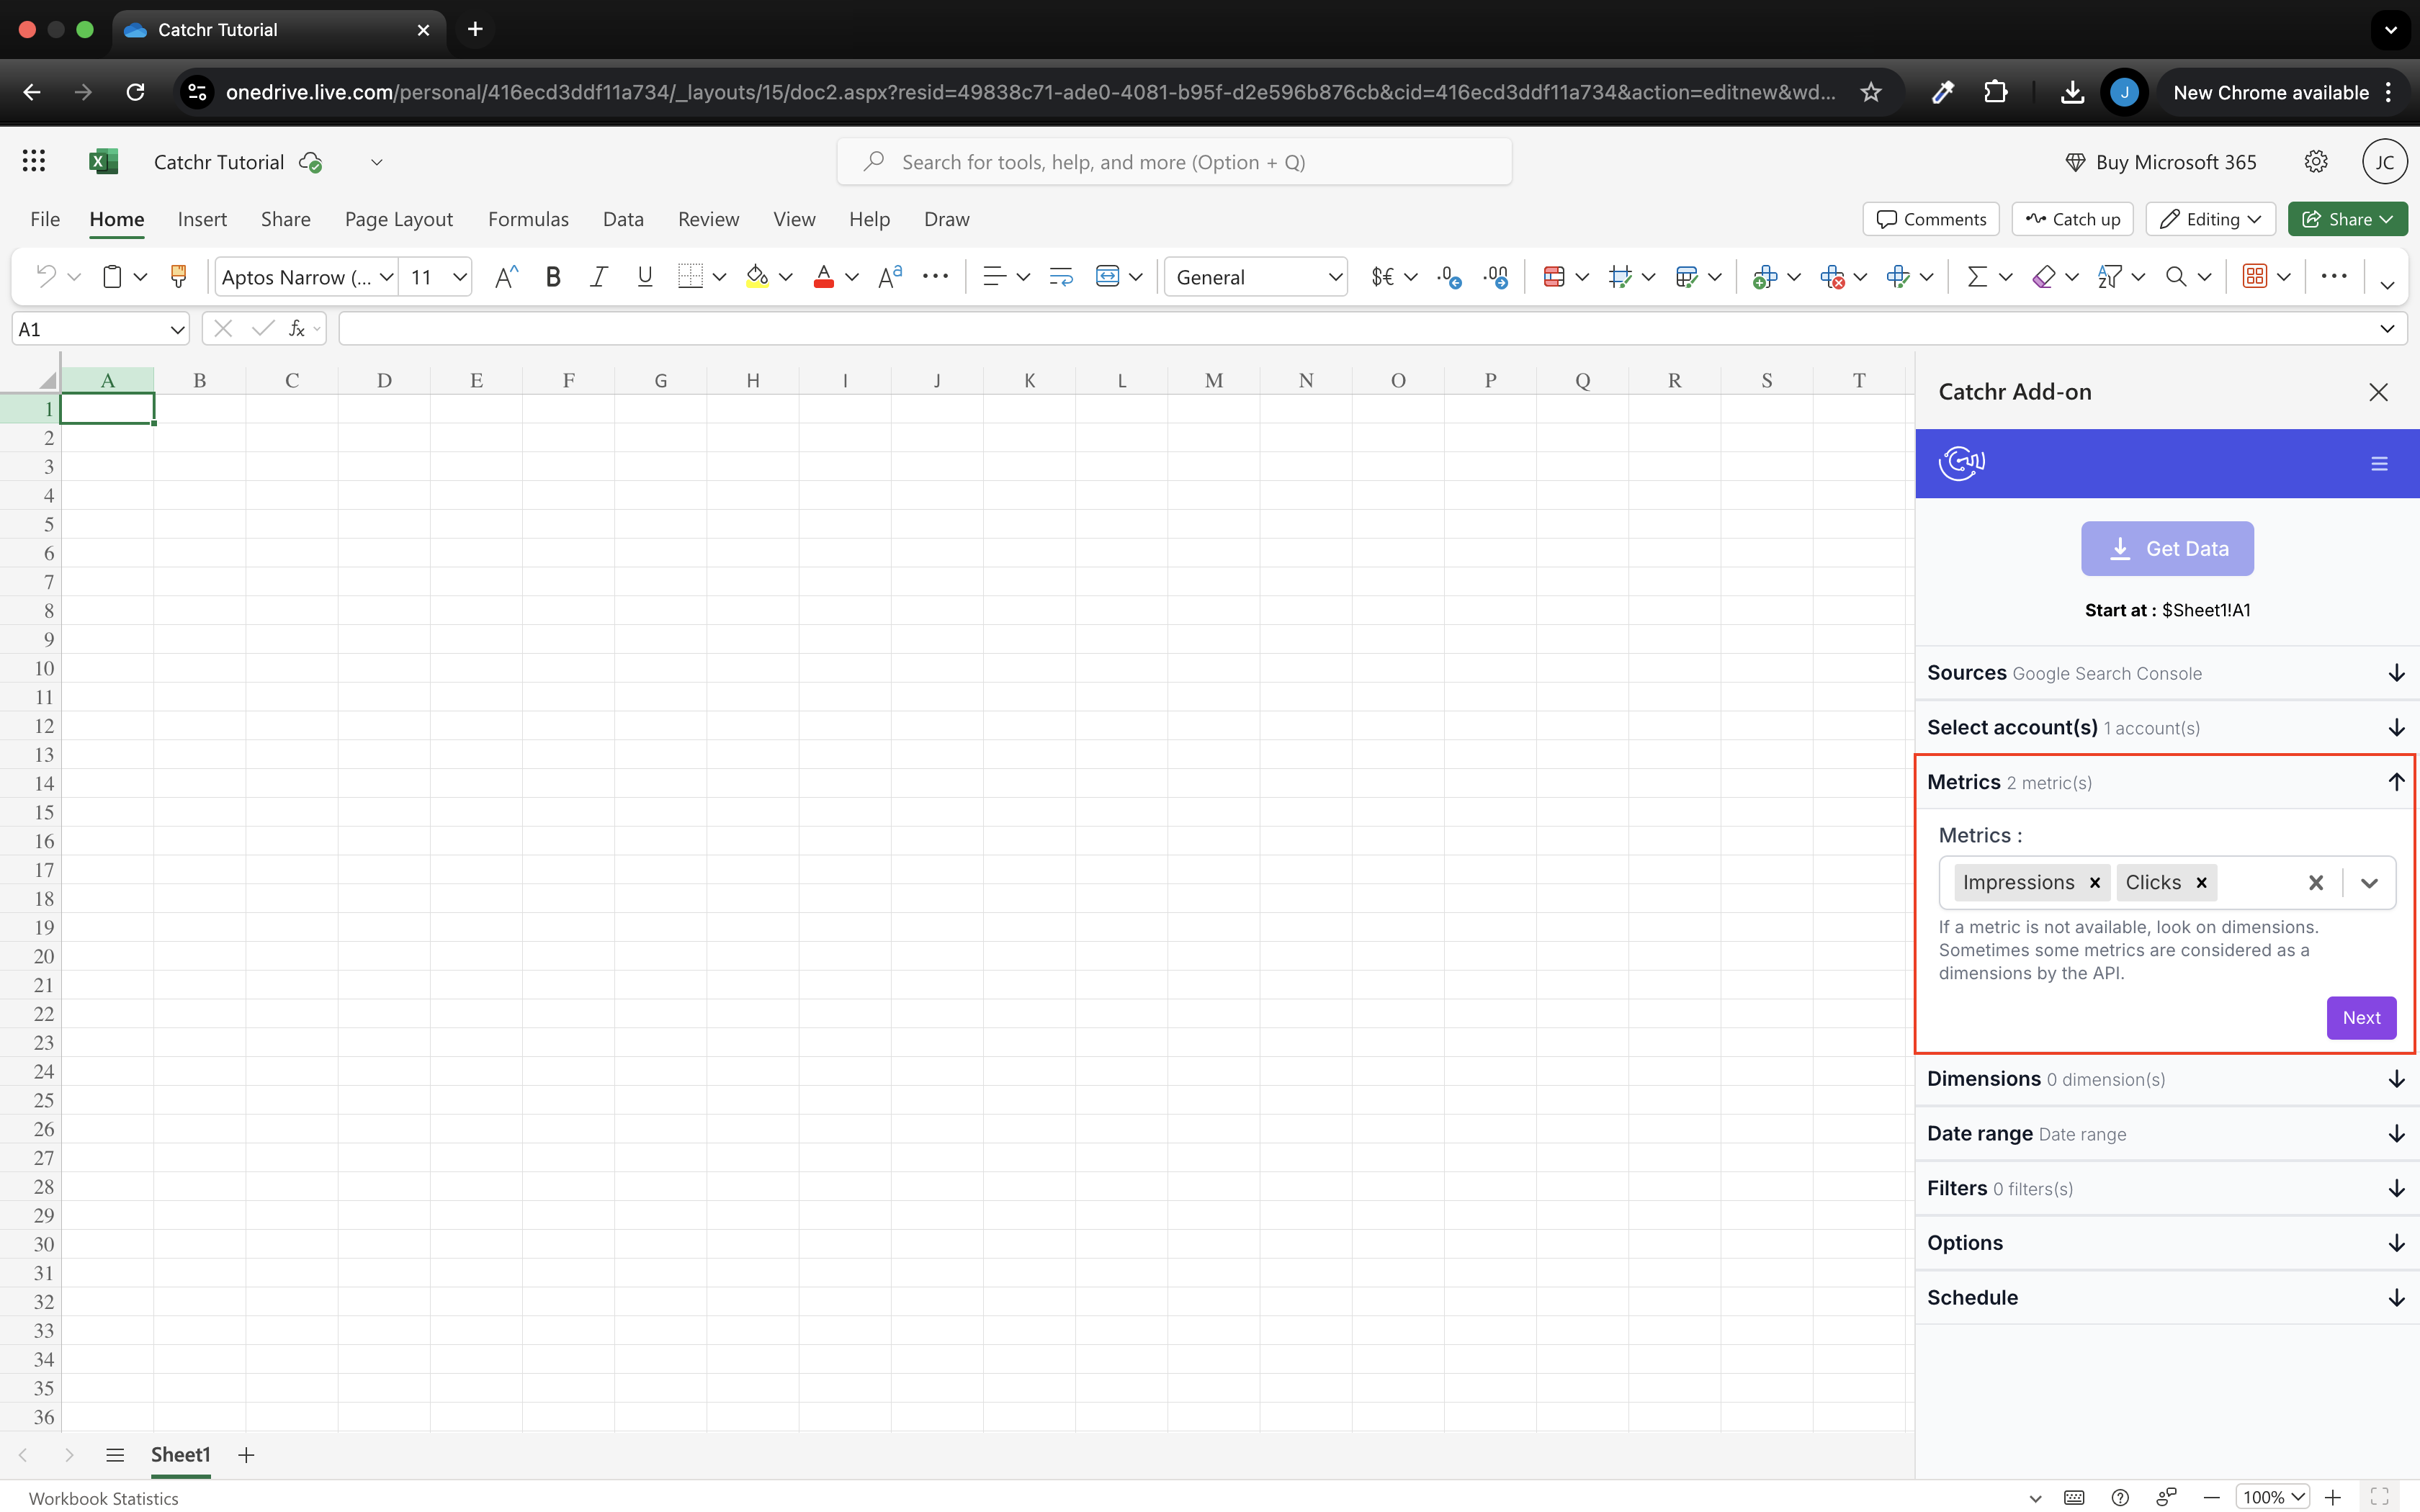Screen dimensions: 2420x1512
Task: Select the Format Painter brush
Action: click(x=178, y=277)
